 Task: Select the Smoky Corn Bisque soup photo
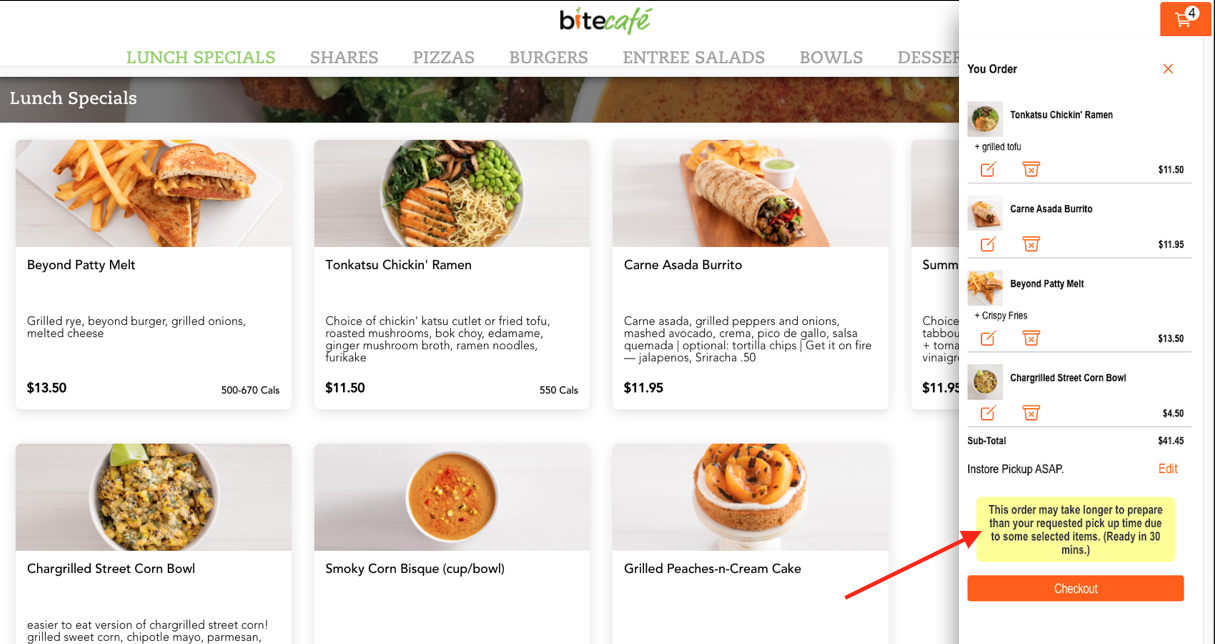(x=452, y=497)
